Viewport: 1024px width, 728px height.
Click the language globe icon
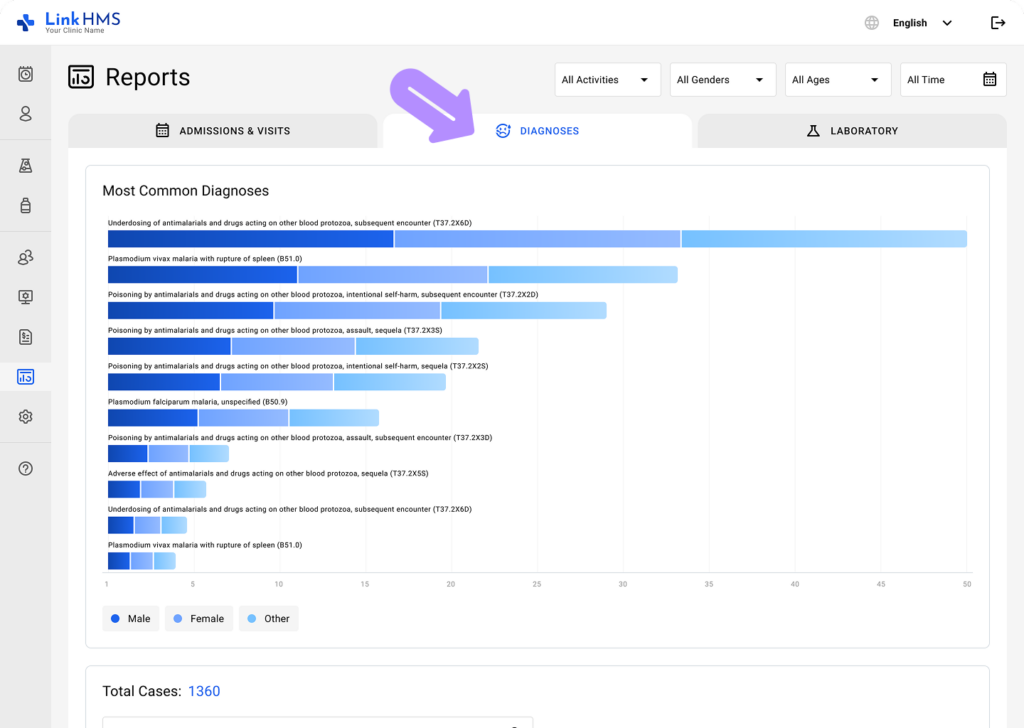pyautogui.click(x=870, y=22)
